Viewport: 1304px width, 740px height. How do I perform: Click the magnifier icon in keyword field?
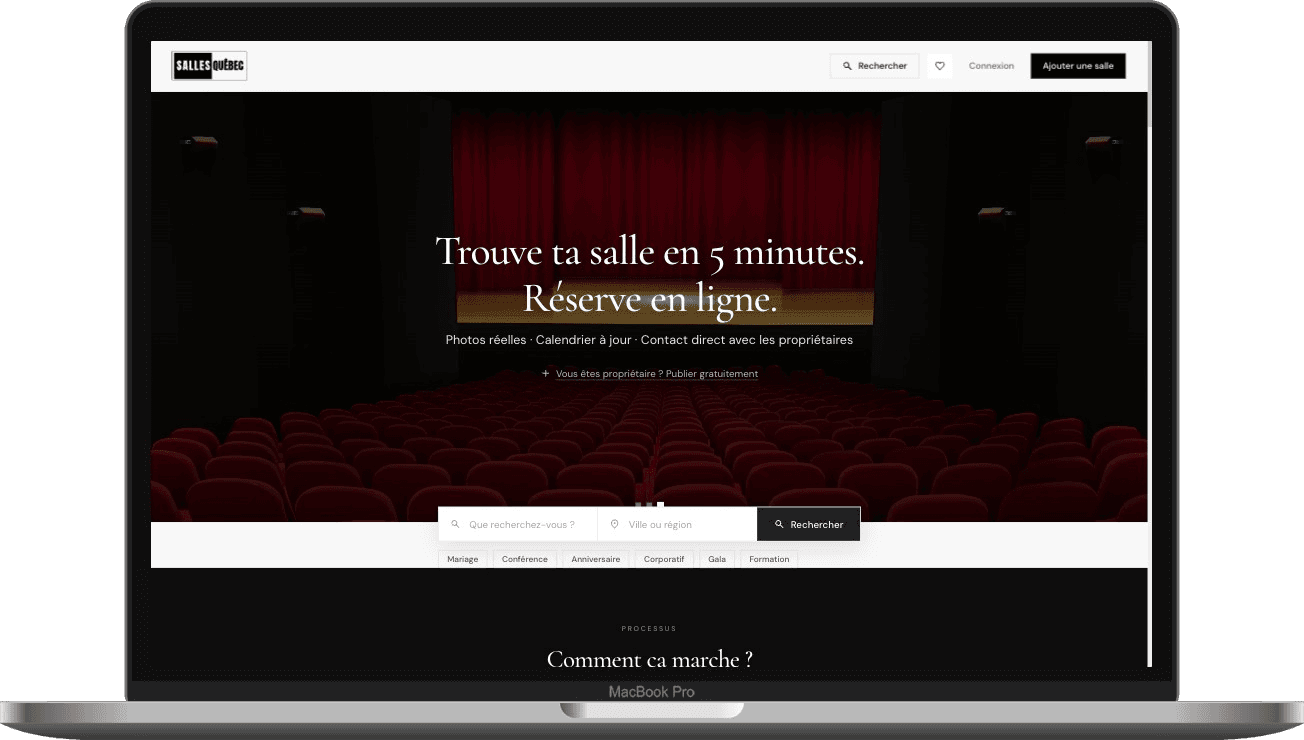[x=455, y=524]
